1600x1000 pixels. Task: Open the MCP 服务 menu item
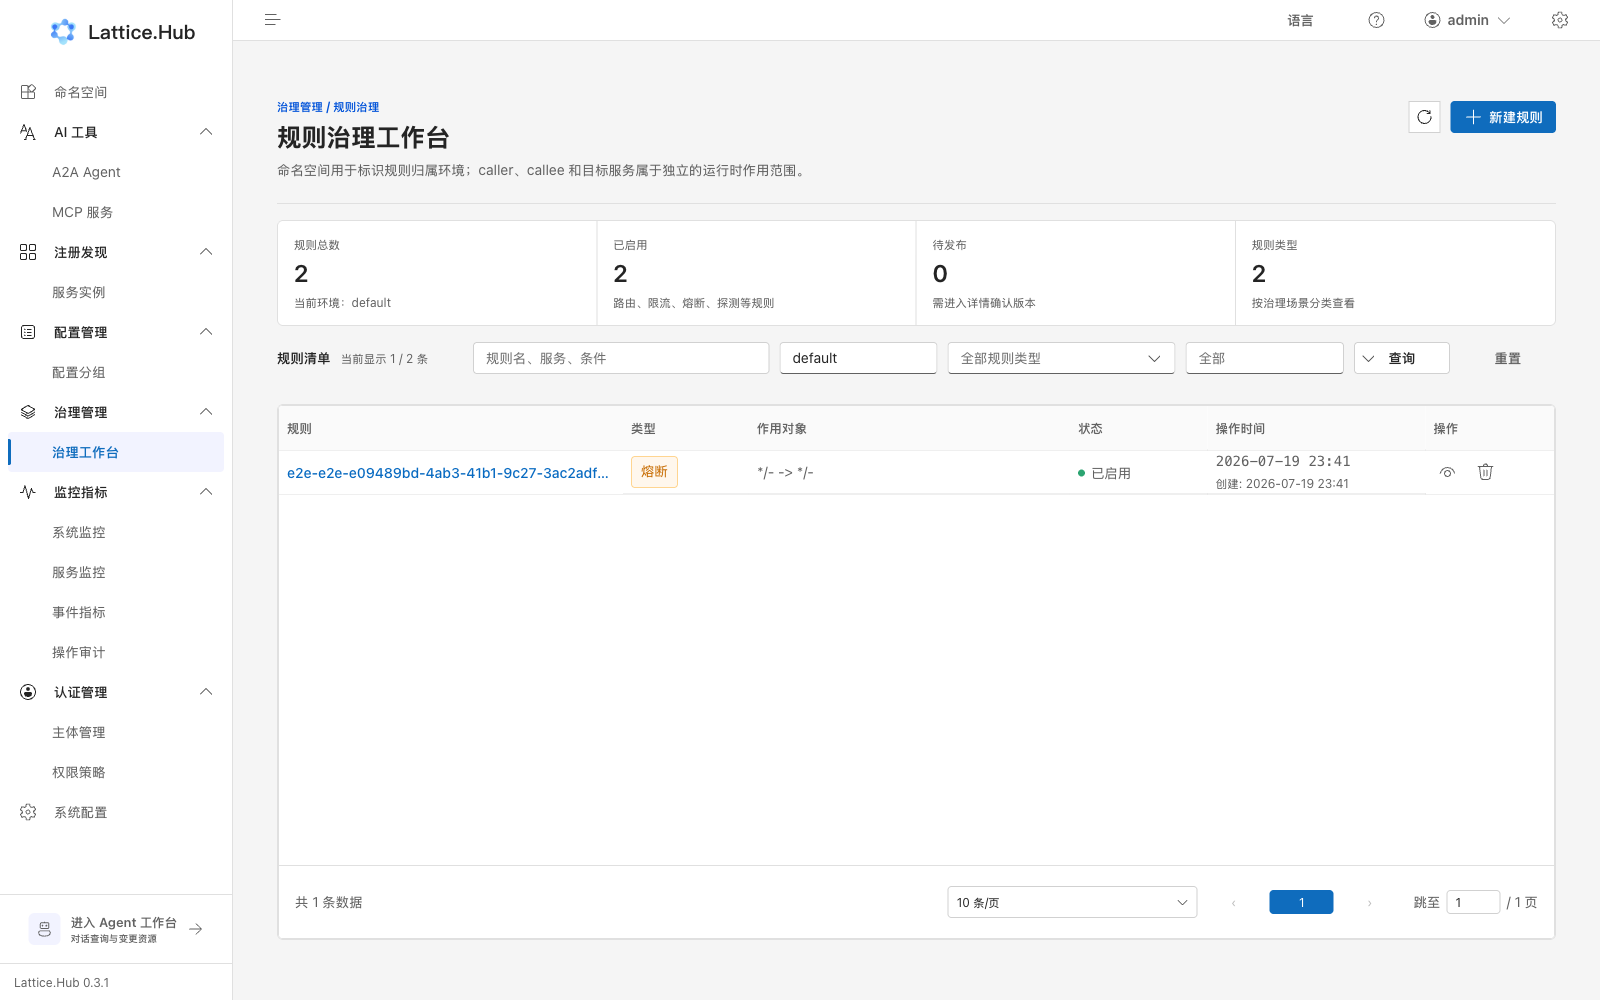(x=116, y=212)
